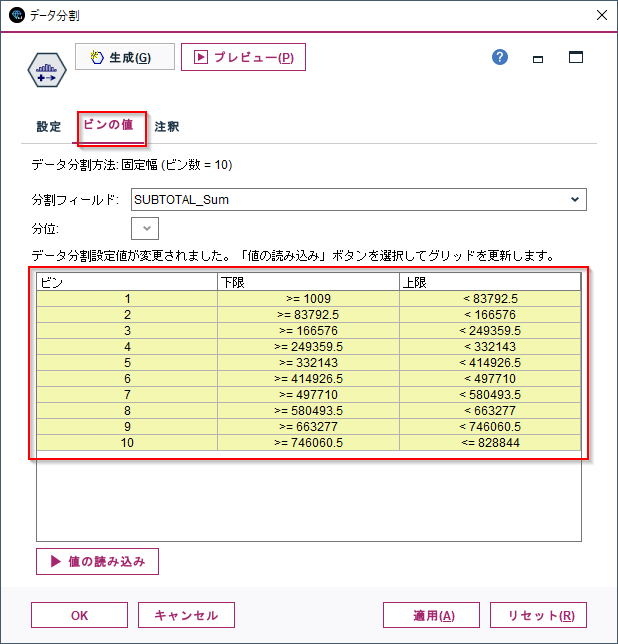
Task: Click the キャンセル button
Action: 186,615
